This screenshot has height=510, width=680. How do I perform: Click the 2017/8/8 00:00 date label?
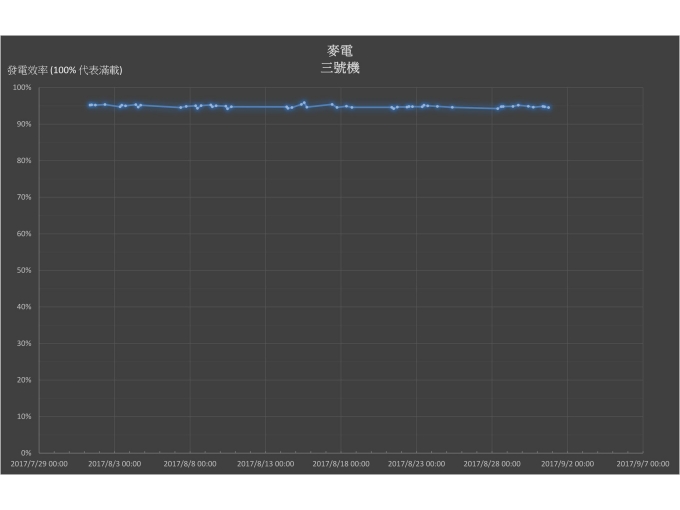click(x=190, y=464)
